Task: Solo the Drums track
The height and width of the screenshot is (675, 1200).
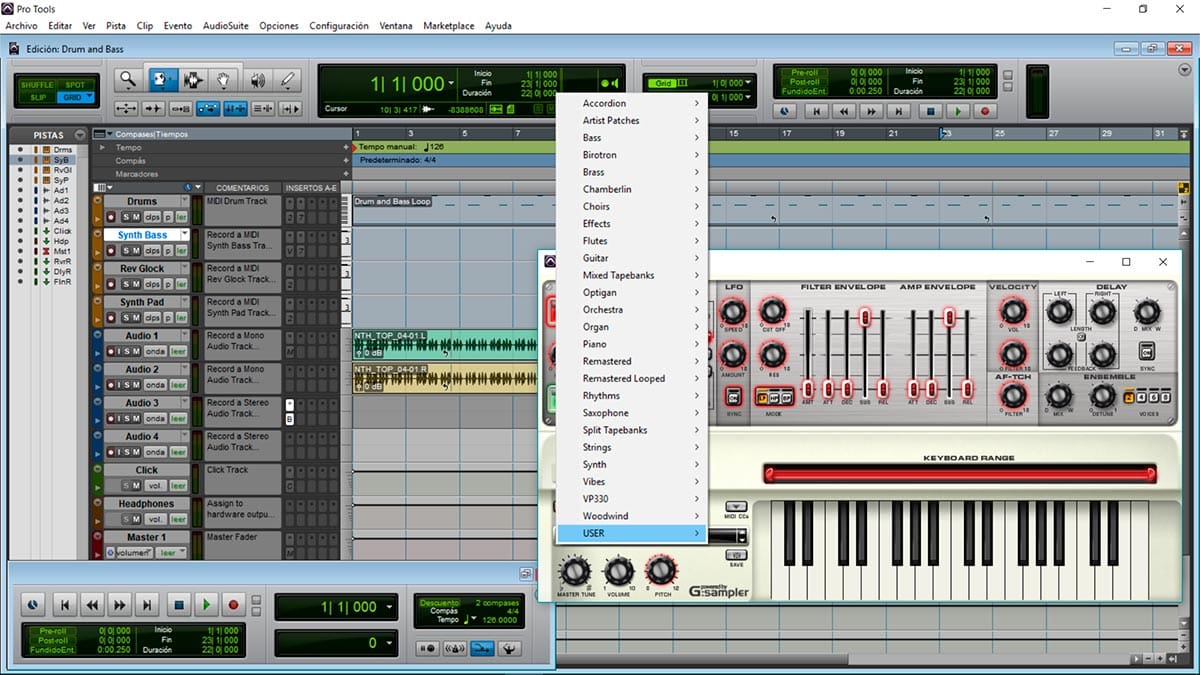Action: click(126, 217)
